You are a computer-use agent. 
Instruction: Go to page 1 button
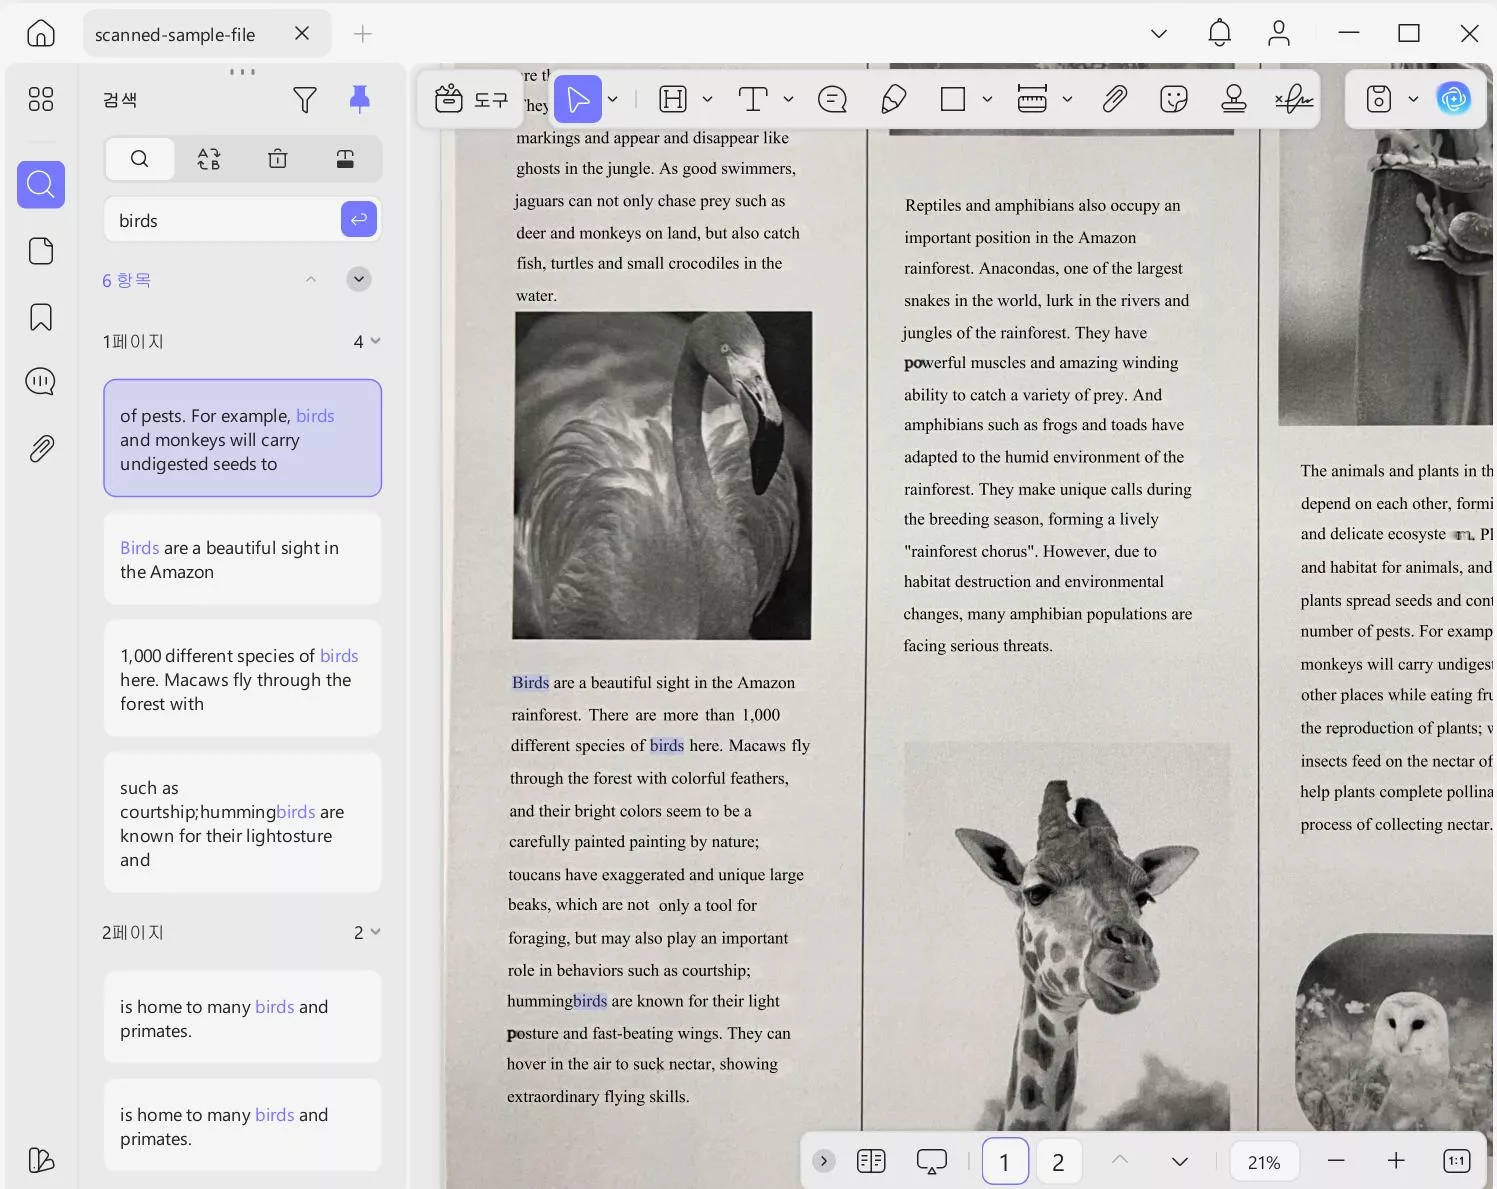coord(1005,1161)
